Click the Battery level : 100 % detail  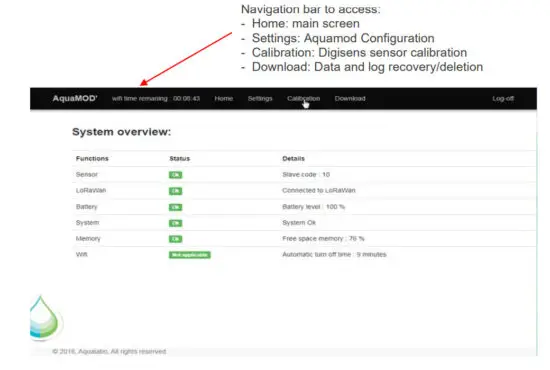pyautogui.click(x=314, y=207)
